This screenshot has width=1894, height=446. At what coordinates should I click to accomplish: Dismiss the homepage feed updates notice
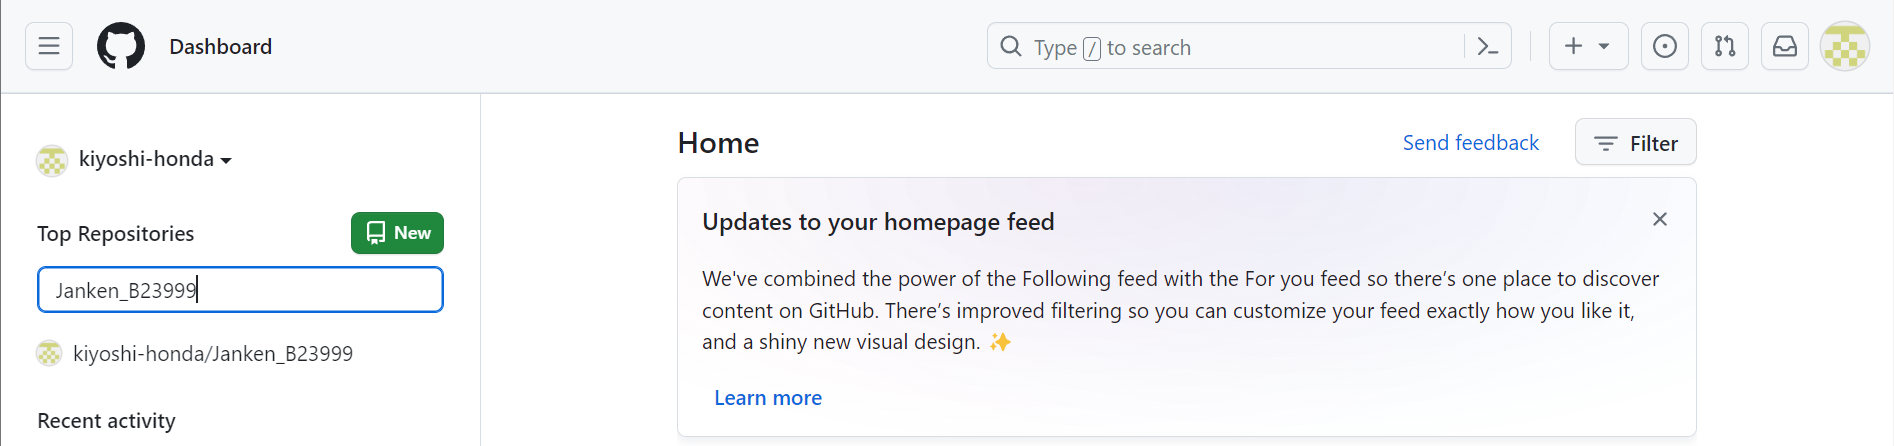click(1660, 219)
